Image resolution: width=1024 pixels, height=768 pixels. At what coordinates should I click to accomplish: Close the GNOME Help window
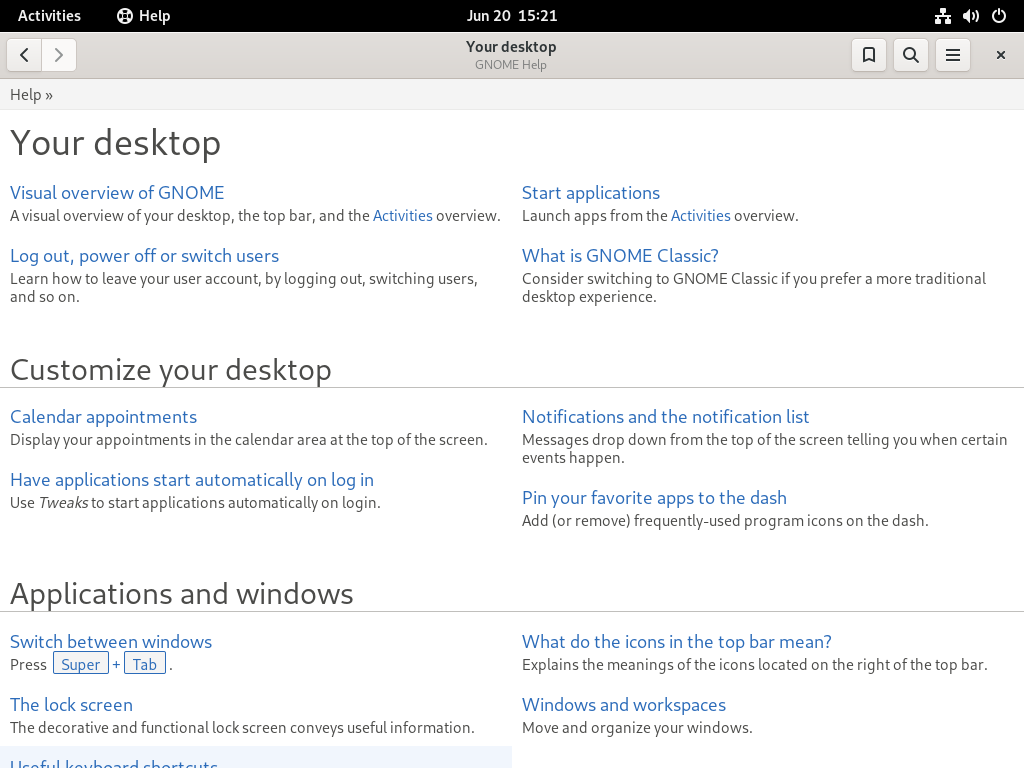coord(1000,55)
